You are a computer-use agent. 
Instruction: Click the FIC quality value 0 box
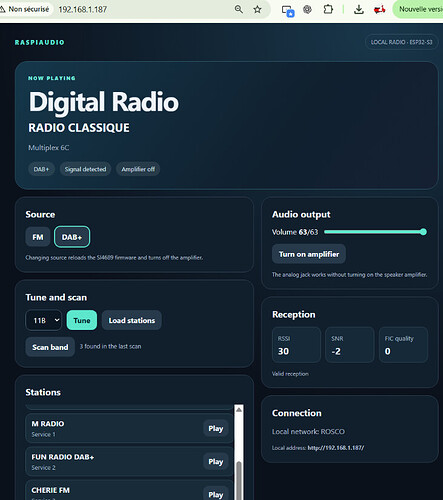[403, 345]
